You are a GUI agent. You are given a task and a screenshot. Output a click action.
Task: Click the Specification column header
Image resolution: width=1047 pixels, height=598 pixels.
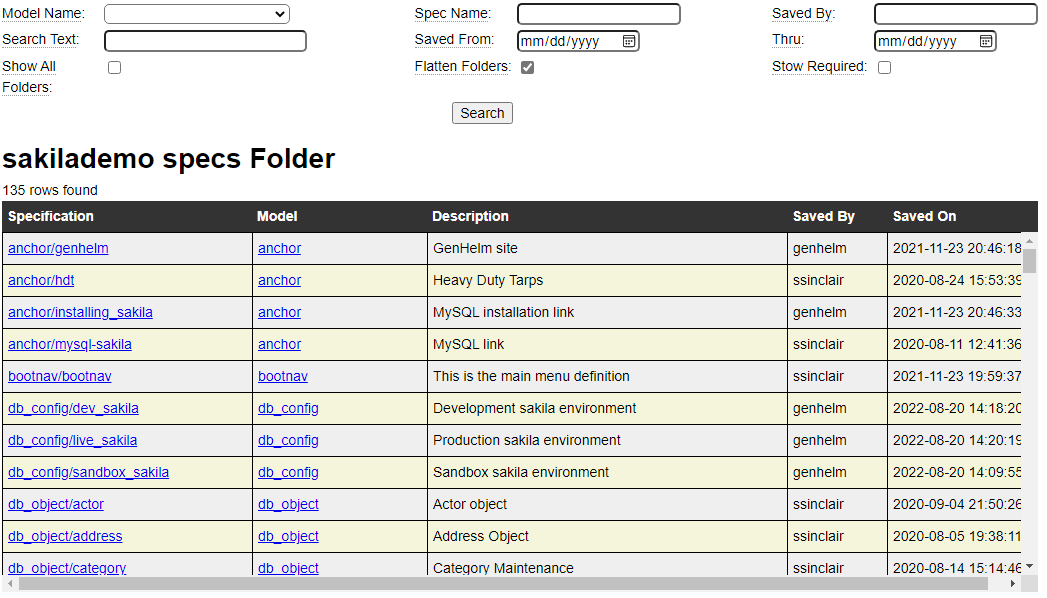click(x=51, y=216)
